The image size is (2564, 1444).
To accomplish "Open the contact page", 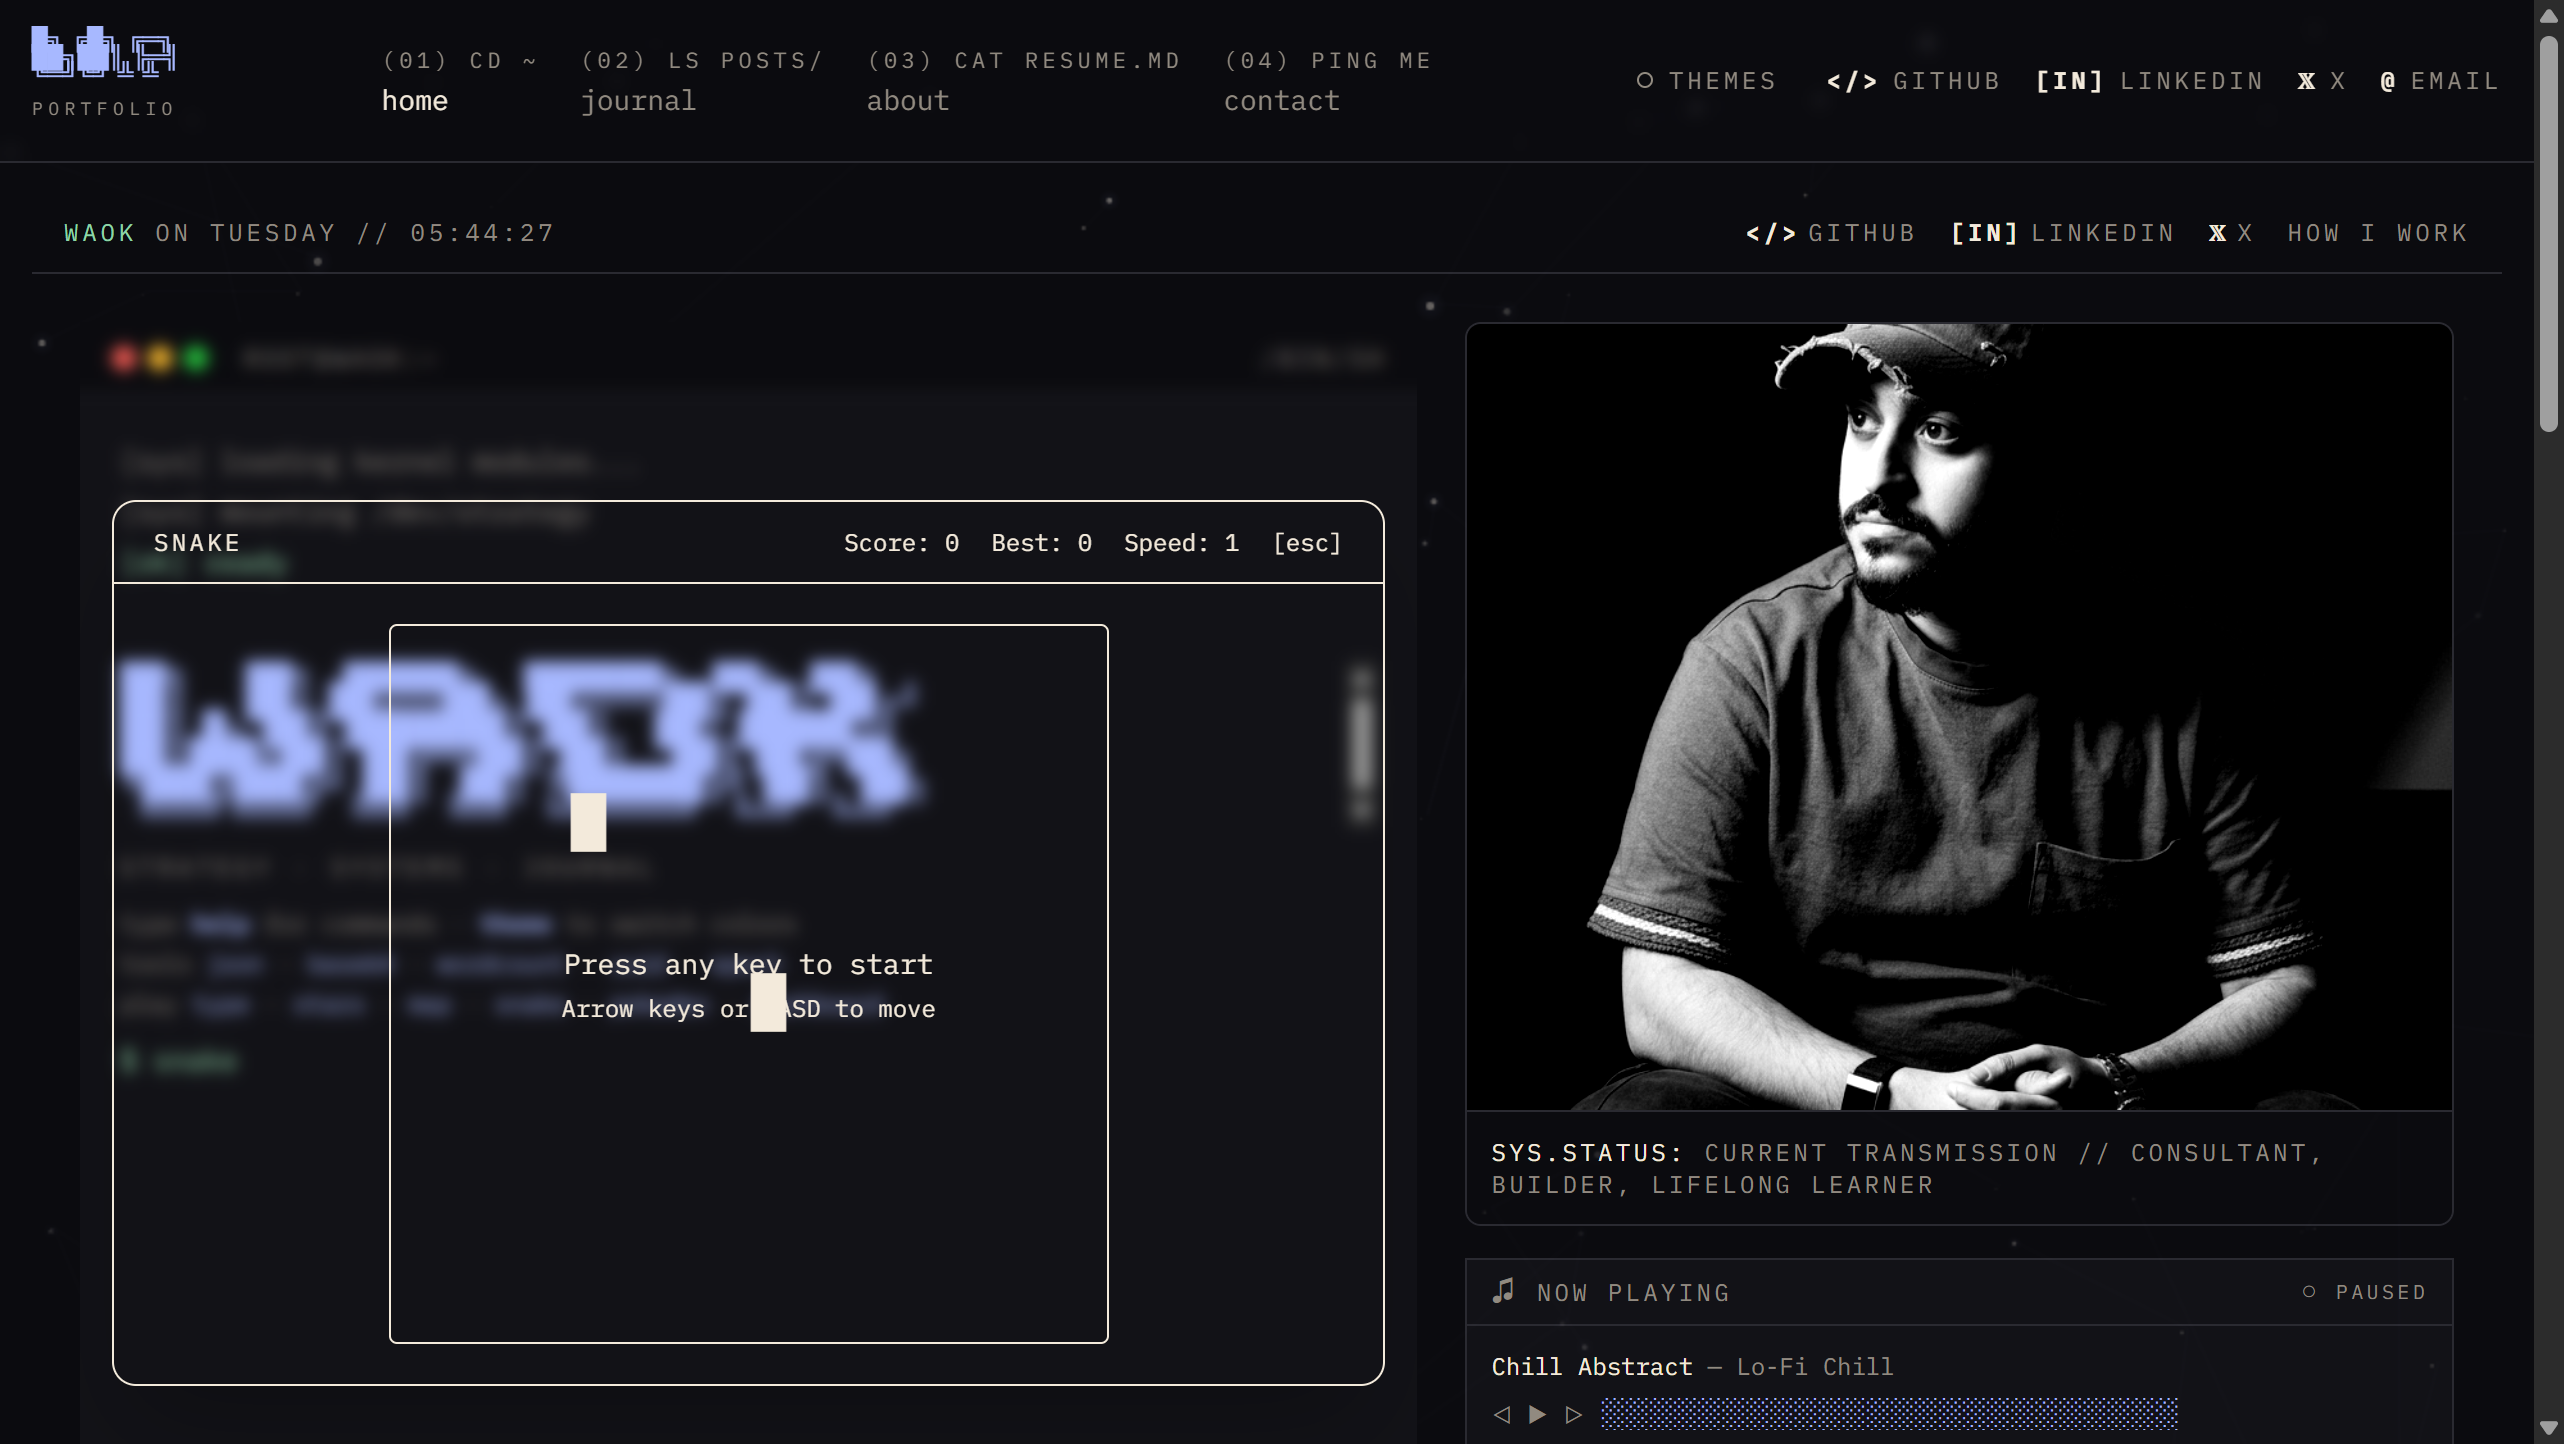I will tap(1281, 101).
